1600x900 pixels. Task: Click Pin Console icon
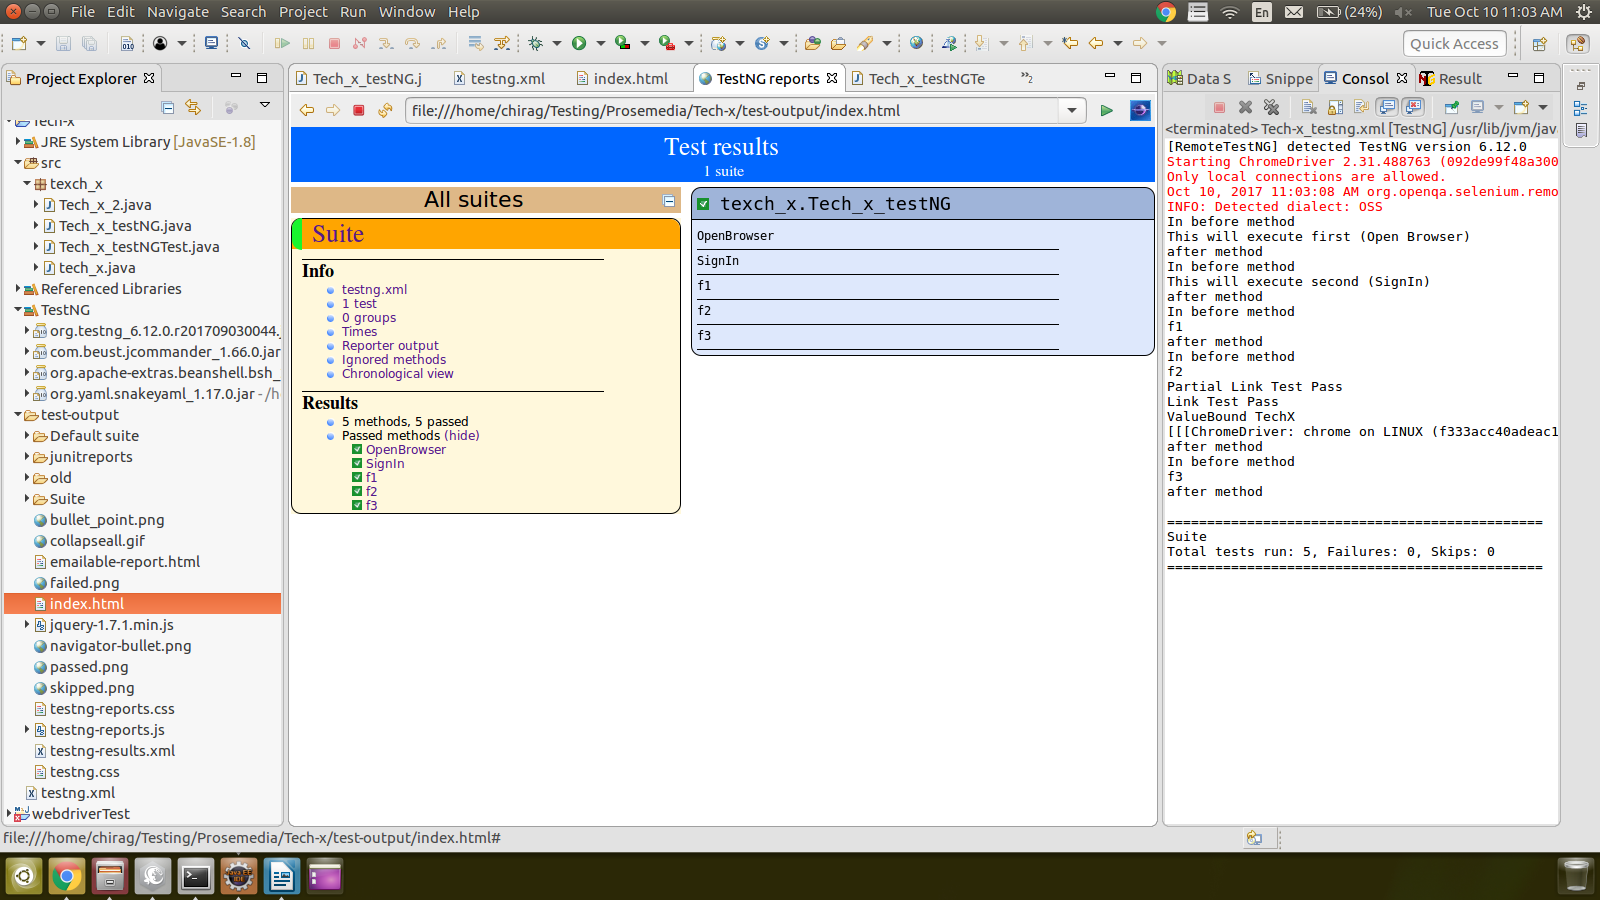tap(1452, 107)
